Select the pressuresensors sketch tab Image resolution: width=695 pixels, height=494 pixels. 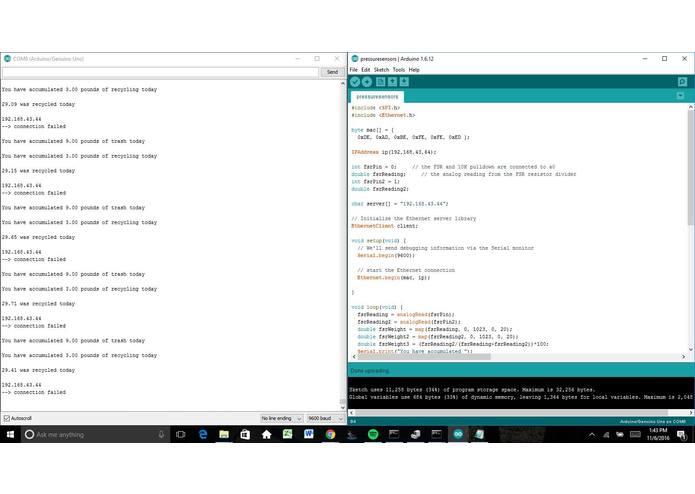click(x=377, y=97)
